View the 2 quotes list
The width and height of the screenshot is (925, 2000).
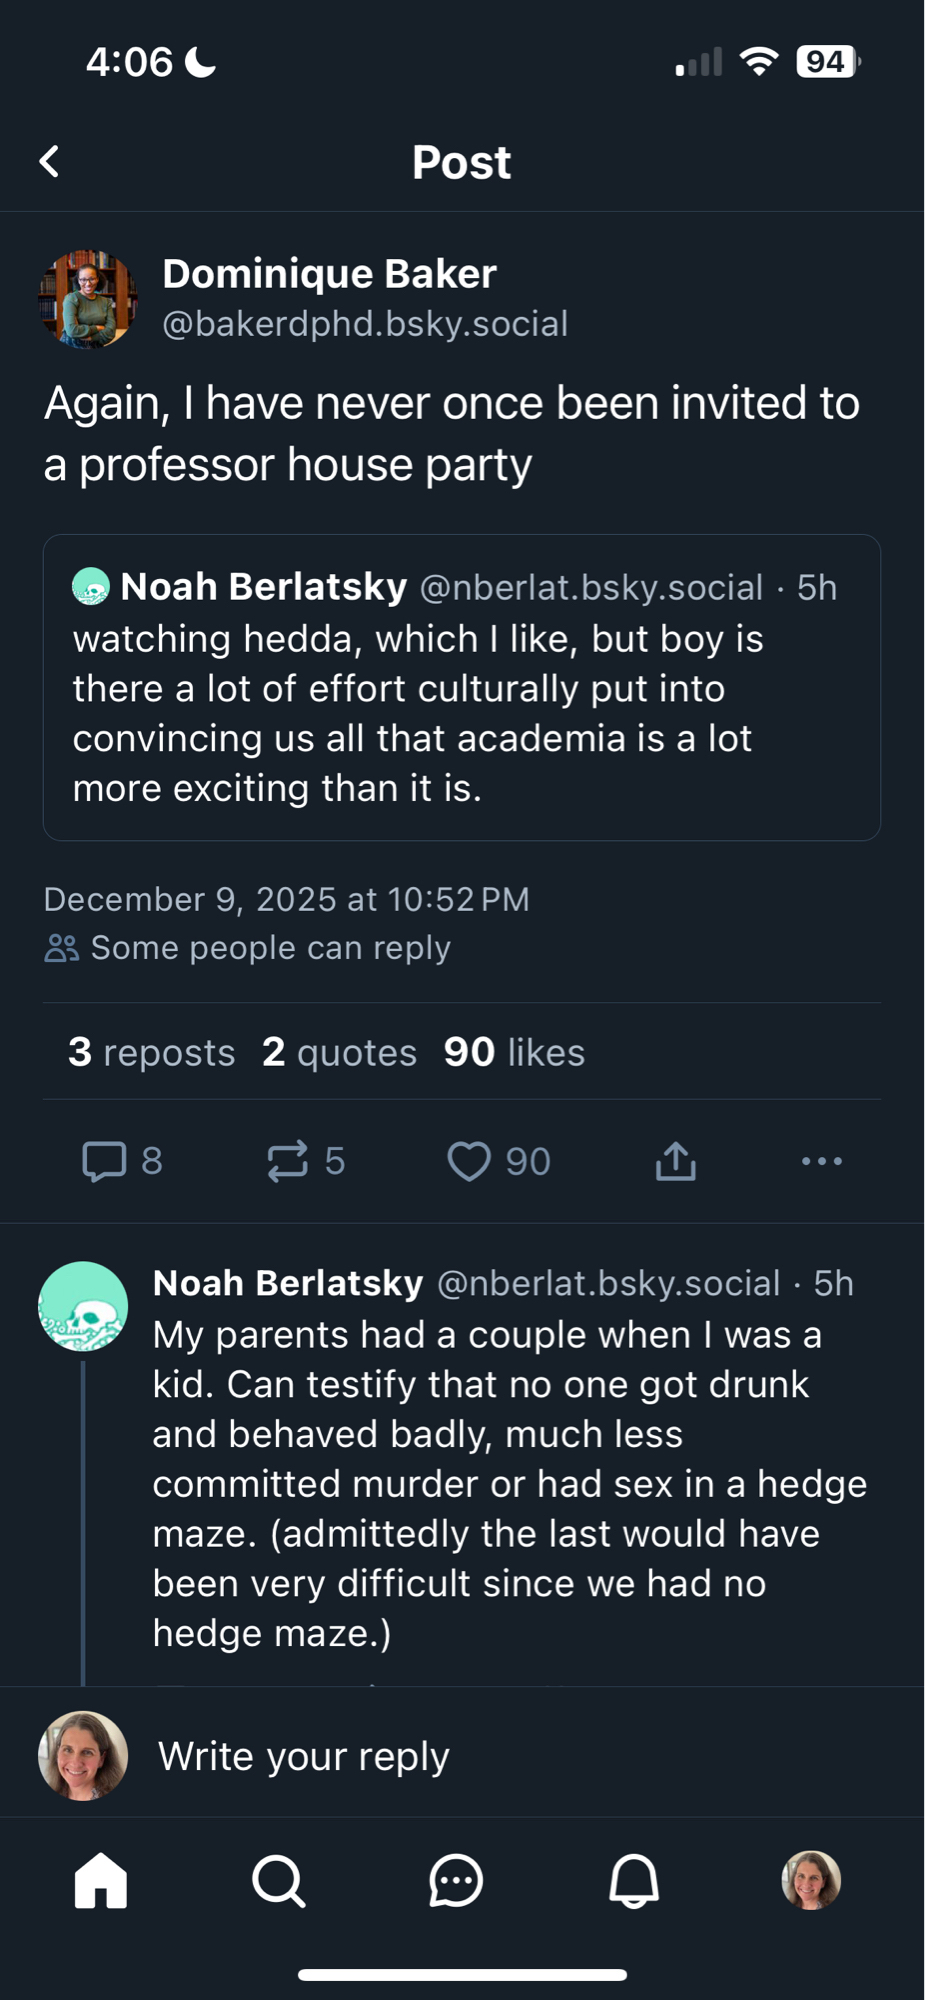[339, 1052]
